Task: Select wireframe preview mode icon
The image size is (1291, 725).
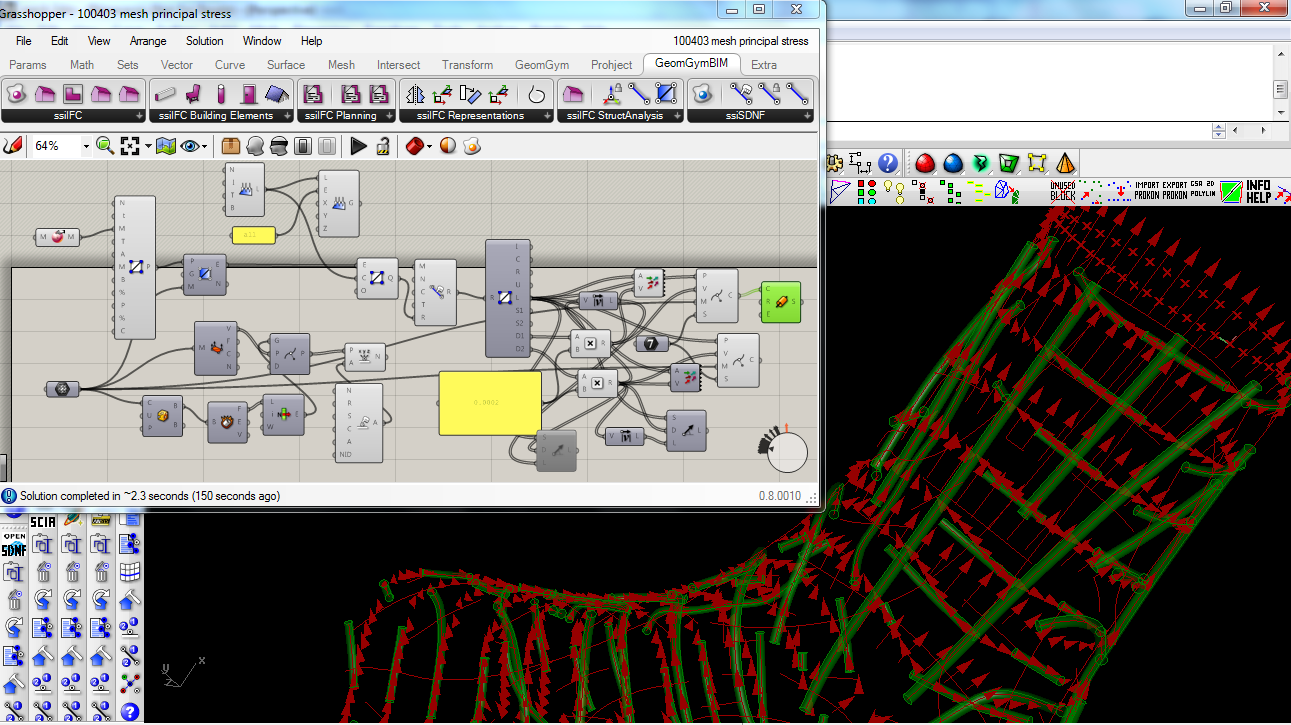Action: click(x=279, y=146)
